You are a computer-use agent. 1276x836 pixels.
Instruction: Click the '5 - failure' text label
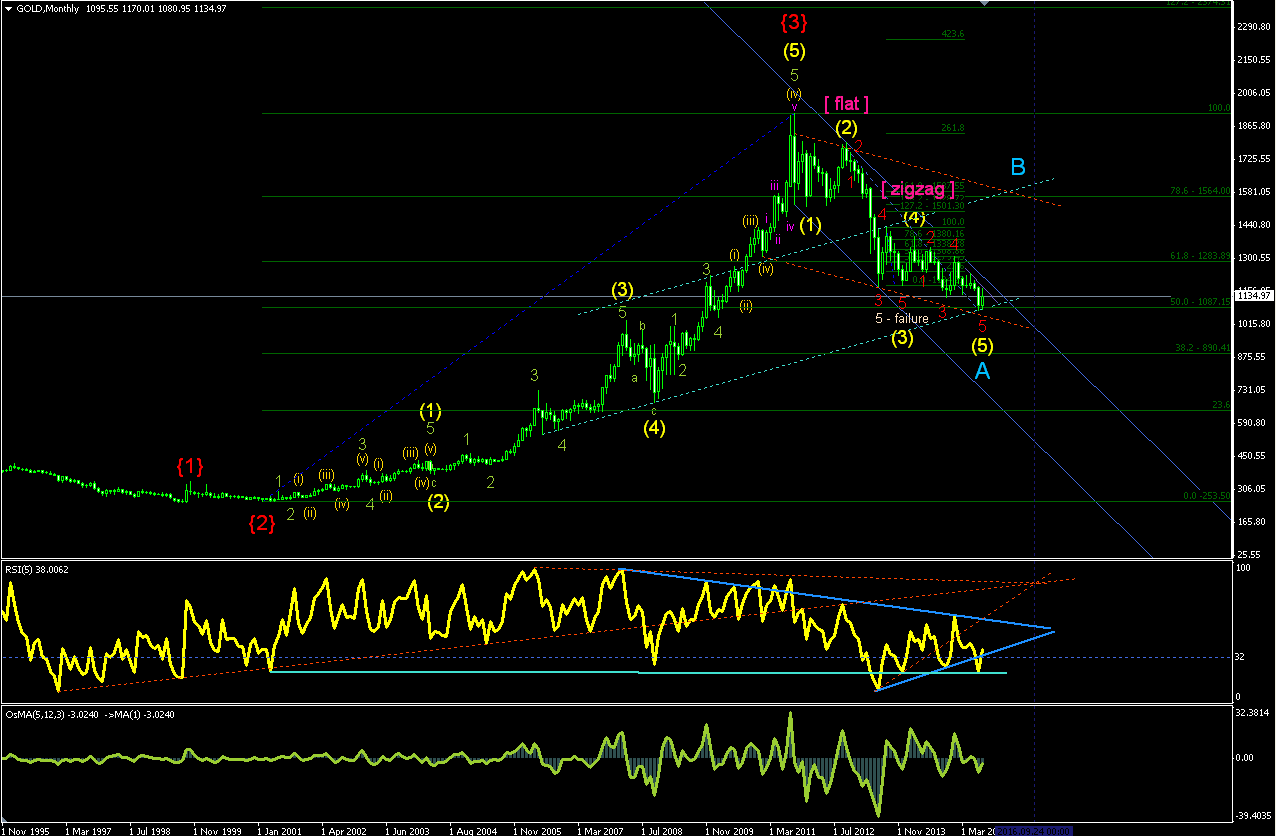click(902, 318)
